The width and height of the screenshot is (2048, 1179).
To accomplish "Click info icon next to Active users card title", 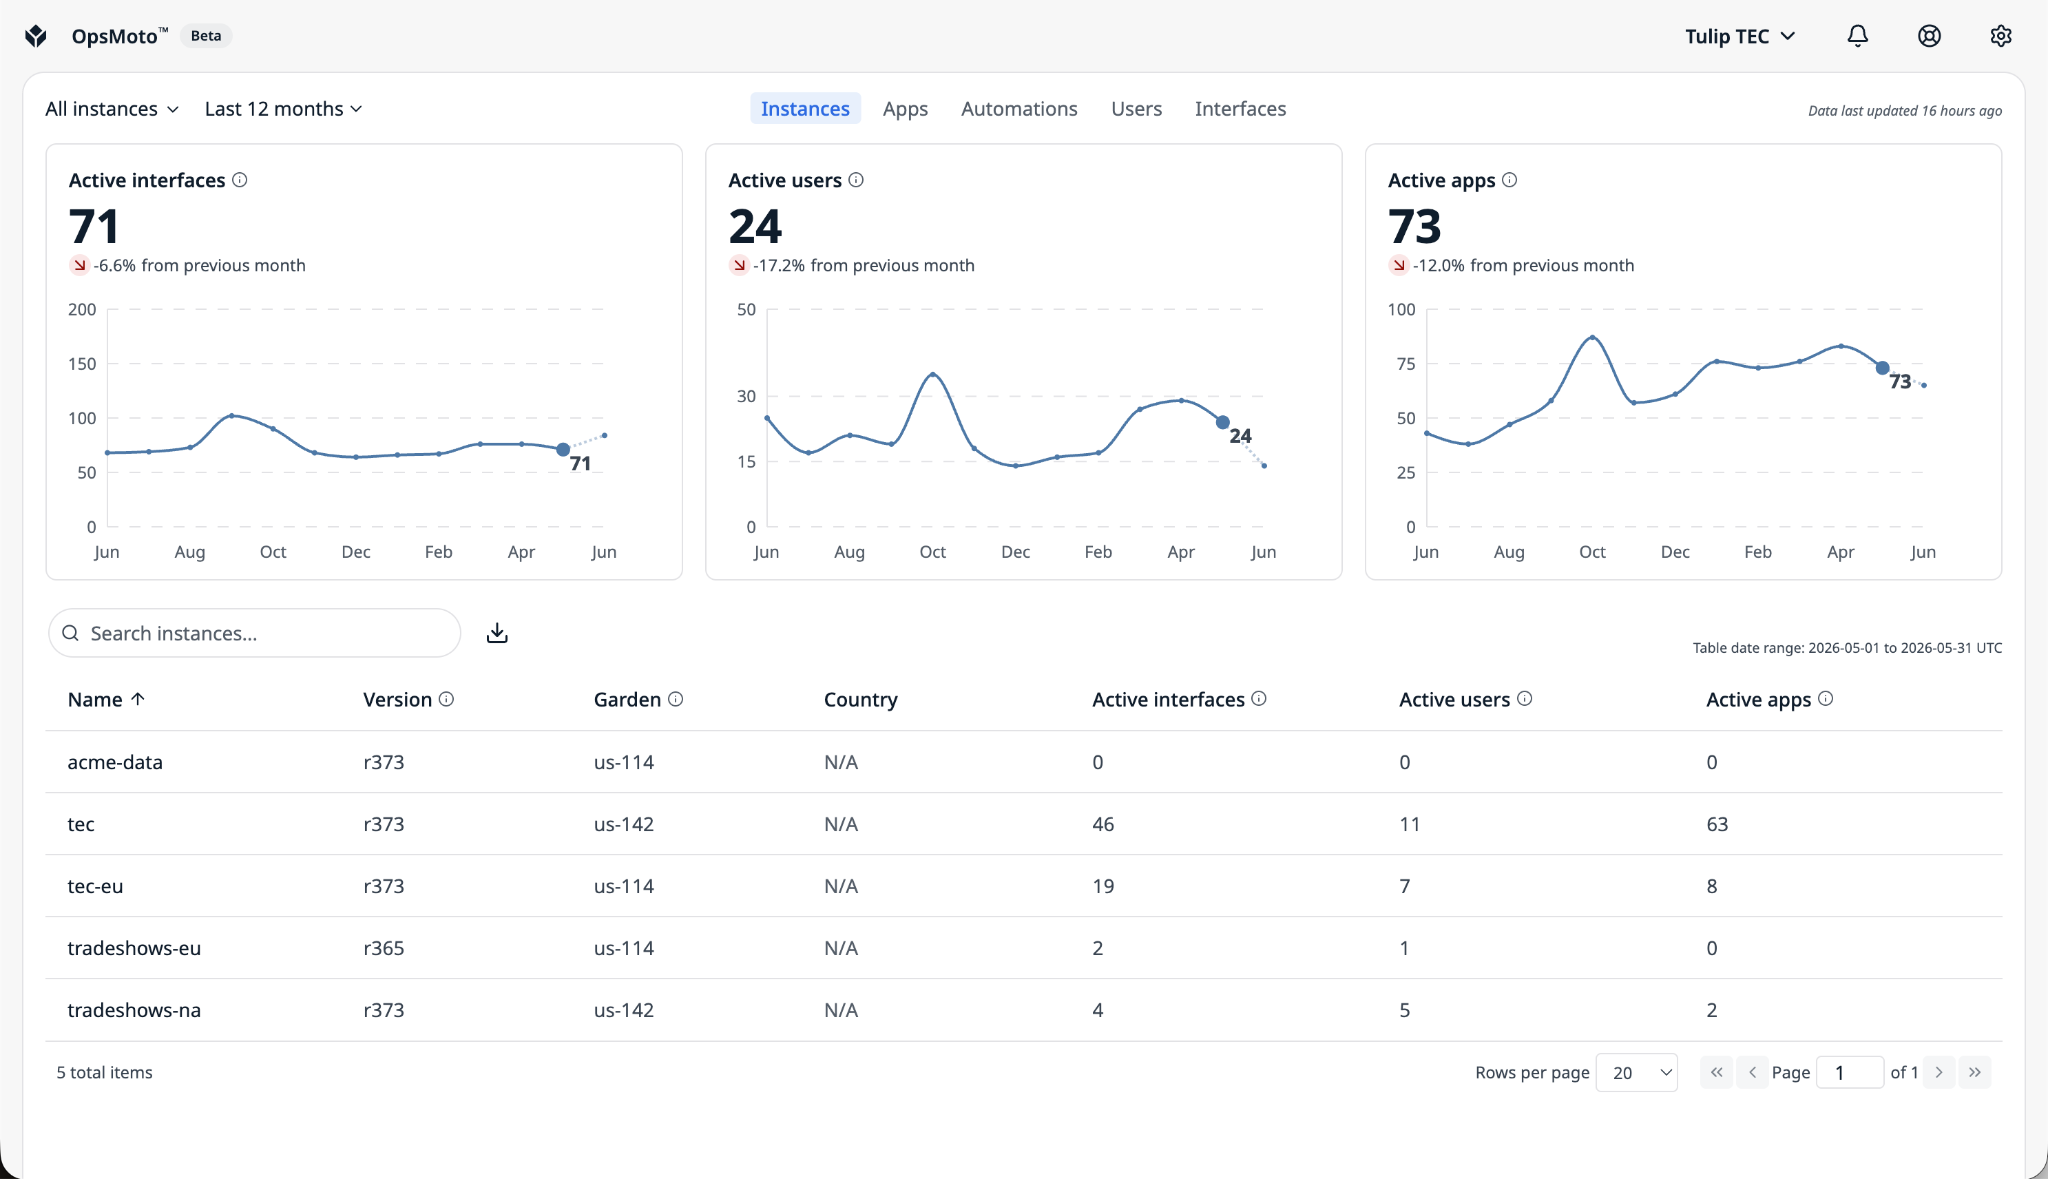I will pyautogui.click(x=856, y=180).
